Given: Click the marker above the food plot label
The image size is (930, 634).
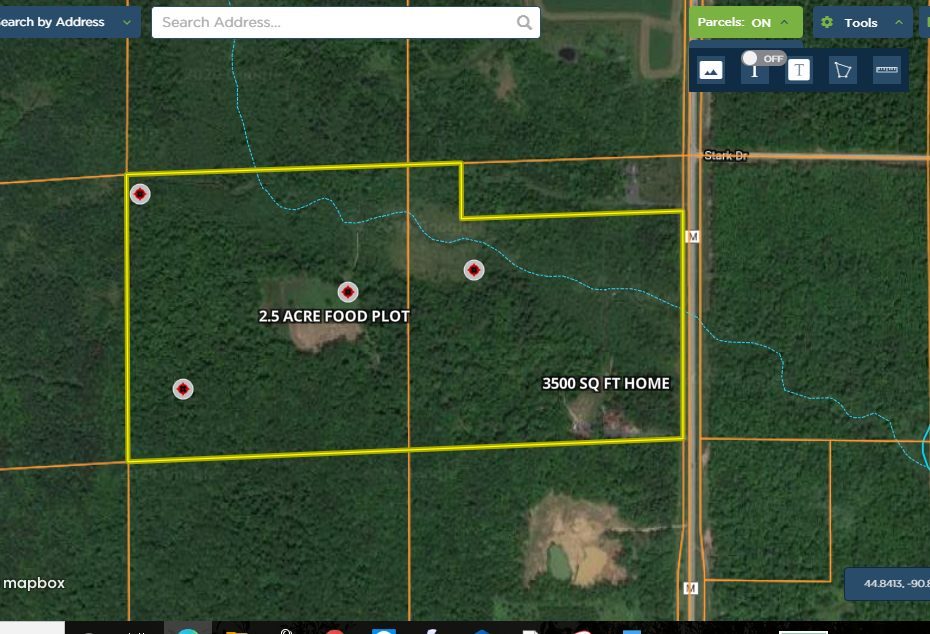Looking at the screenshot, I should (348, 292).
